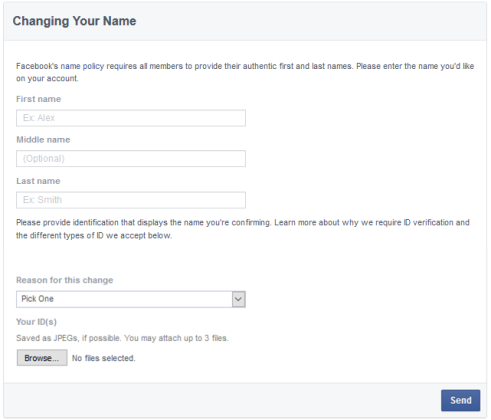Click the ID verification explanation paragraph
491x420 pixels.
click(243, 229)
